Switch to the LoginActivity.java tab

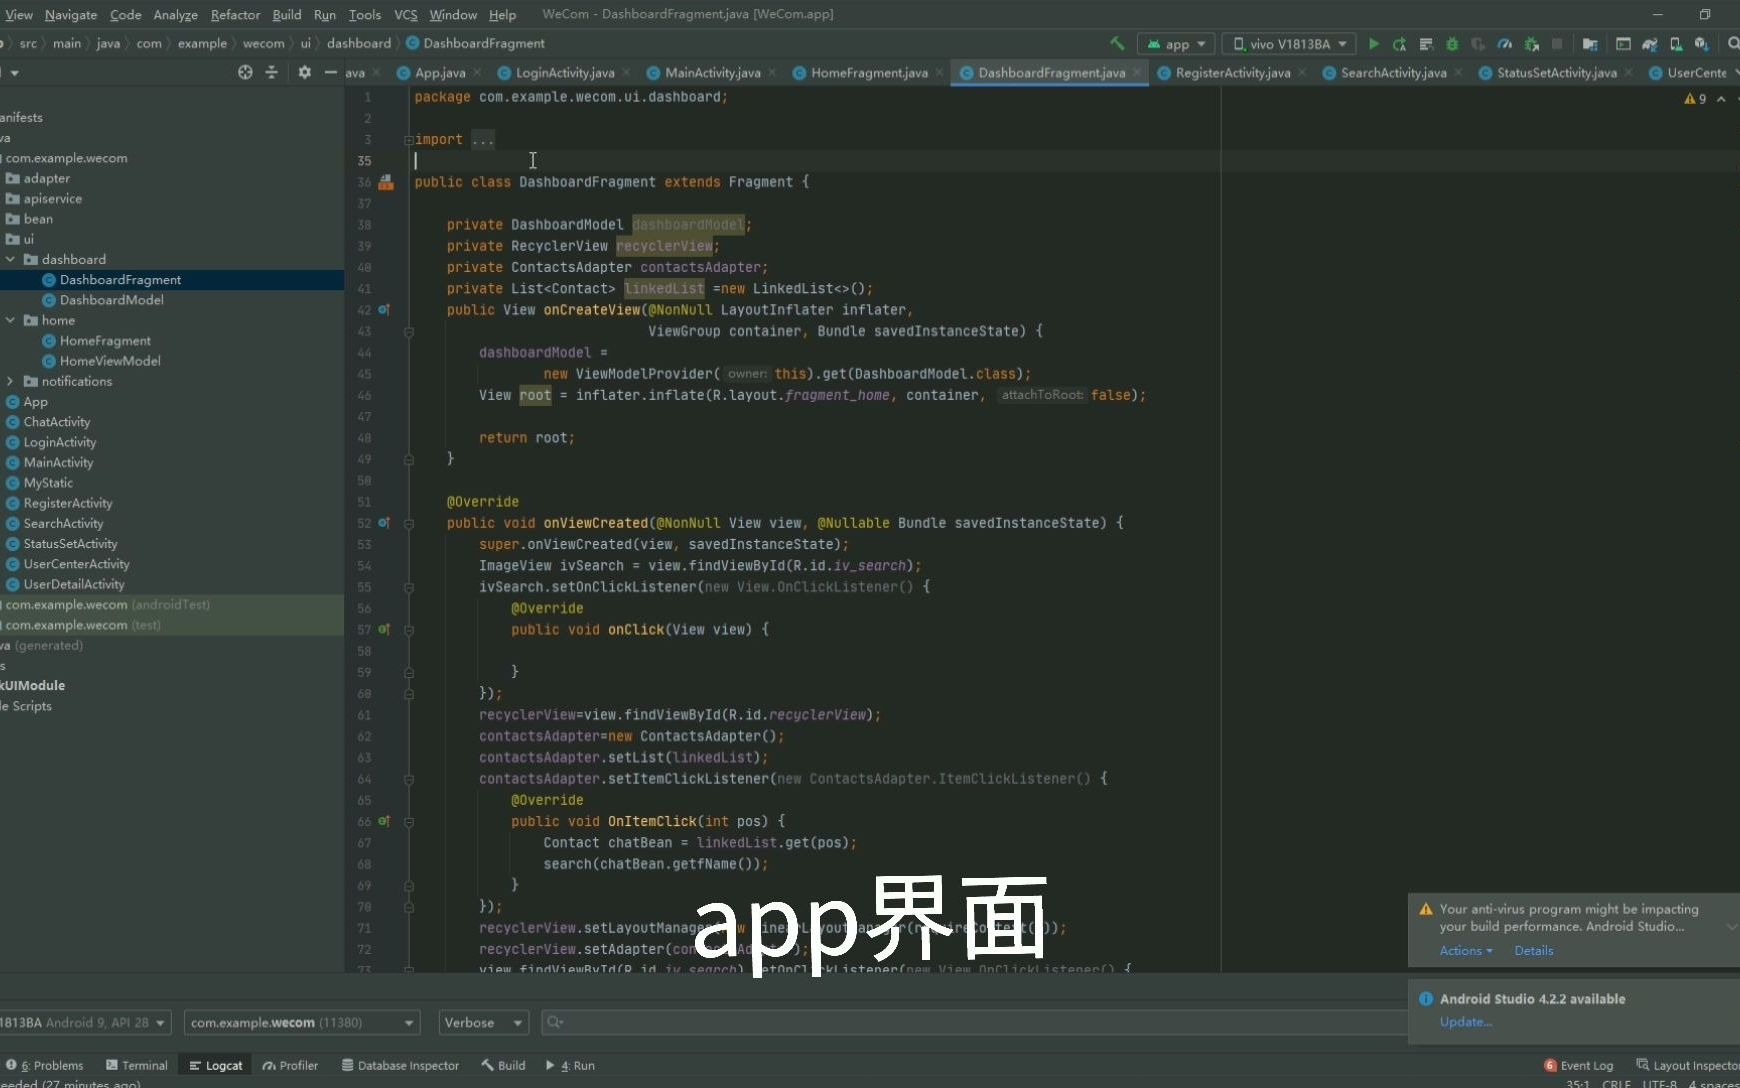[563, 72]
